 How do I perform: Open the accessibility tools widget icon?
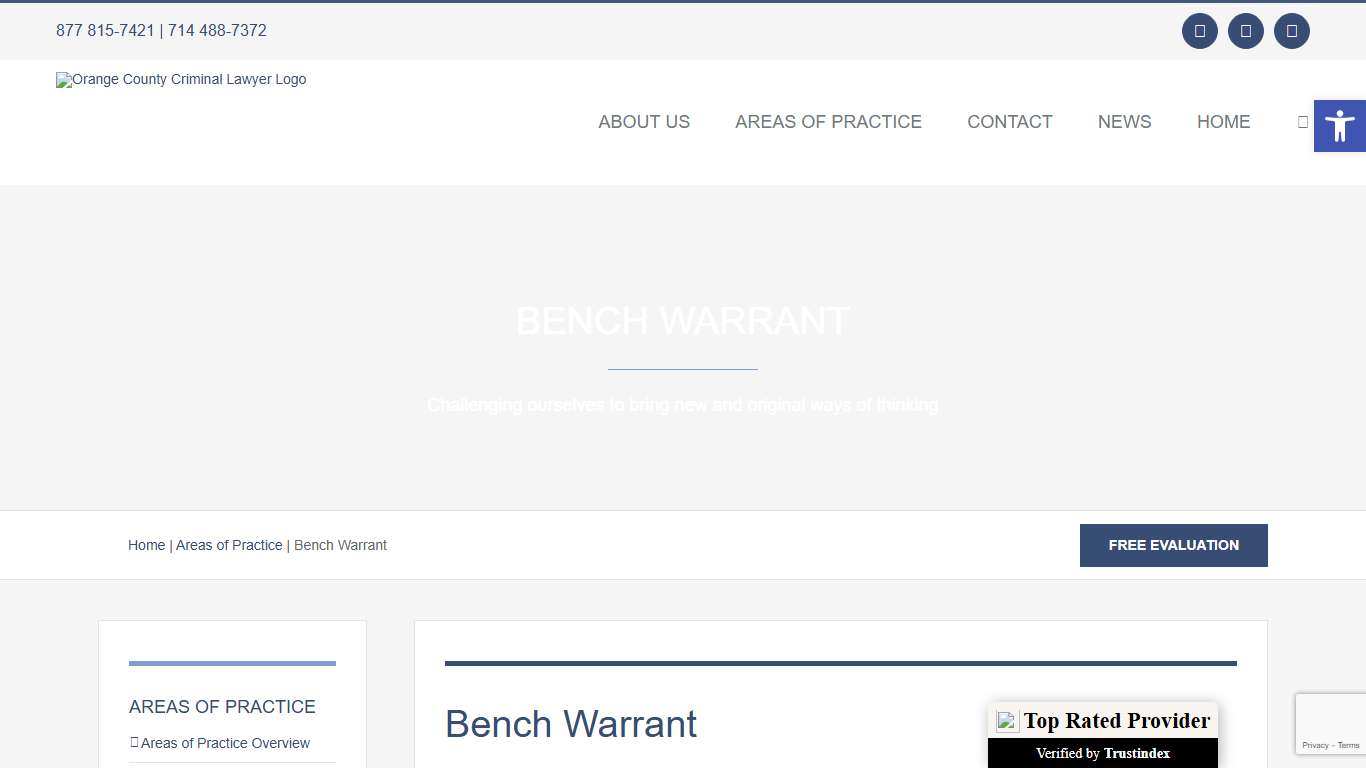coord(1340,125)
